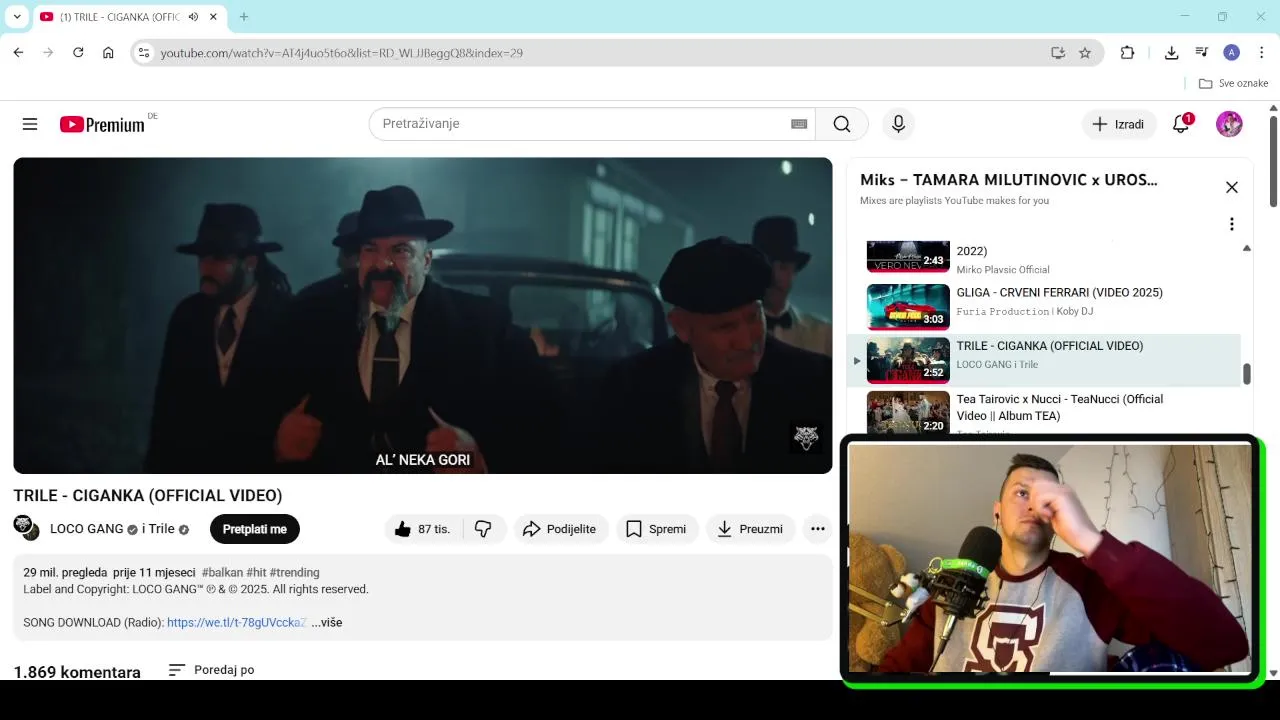1280x720 pixels.
Task: Click the Miks playlist title
Action: point(1009,180)
